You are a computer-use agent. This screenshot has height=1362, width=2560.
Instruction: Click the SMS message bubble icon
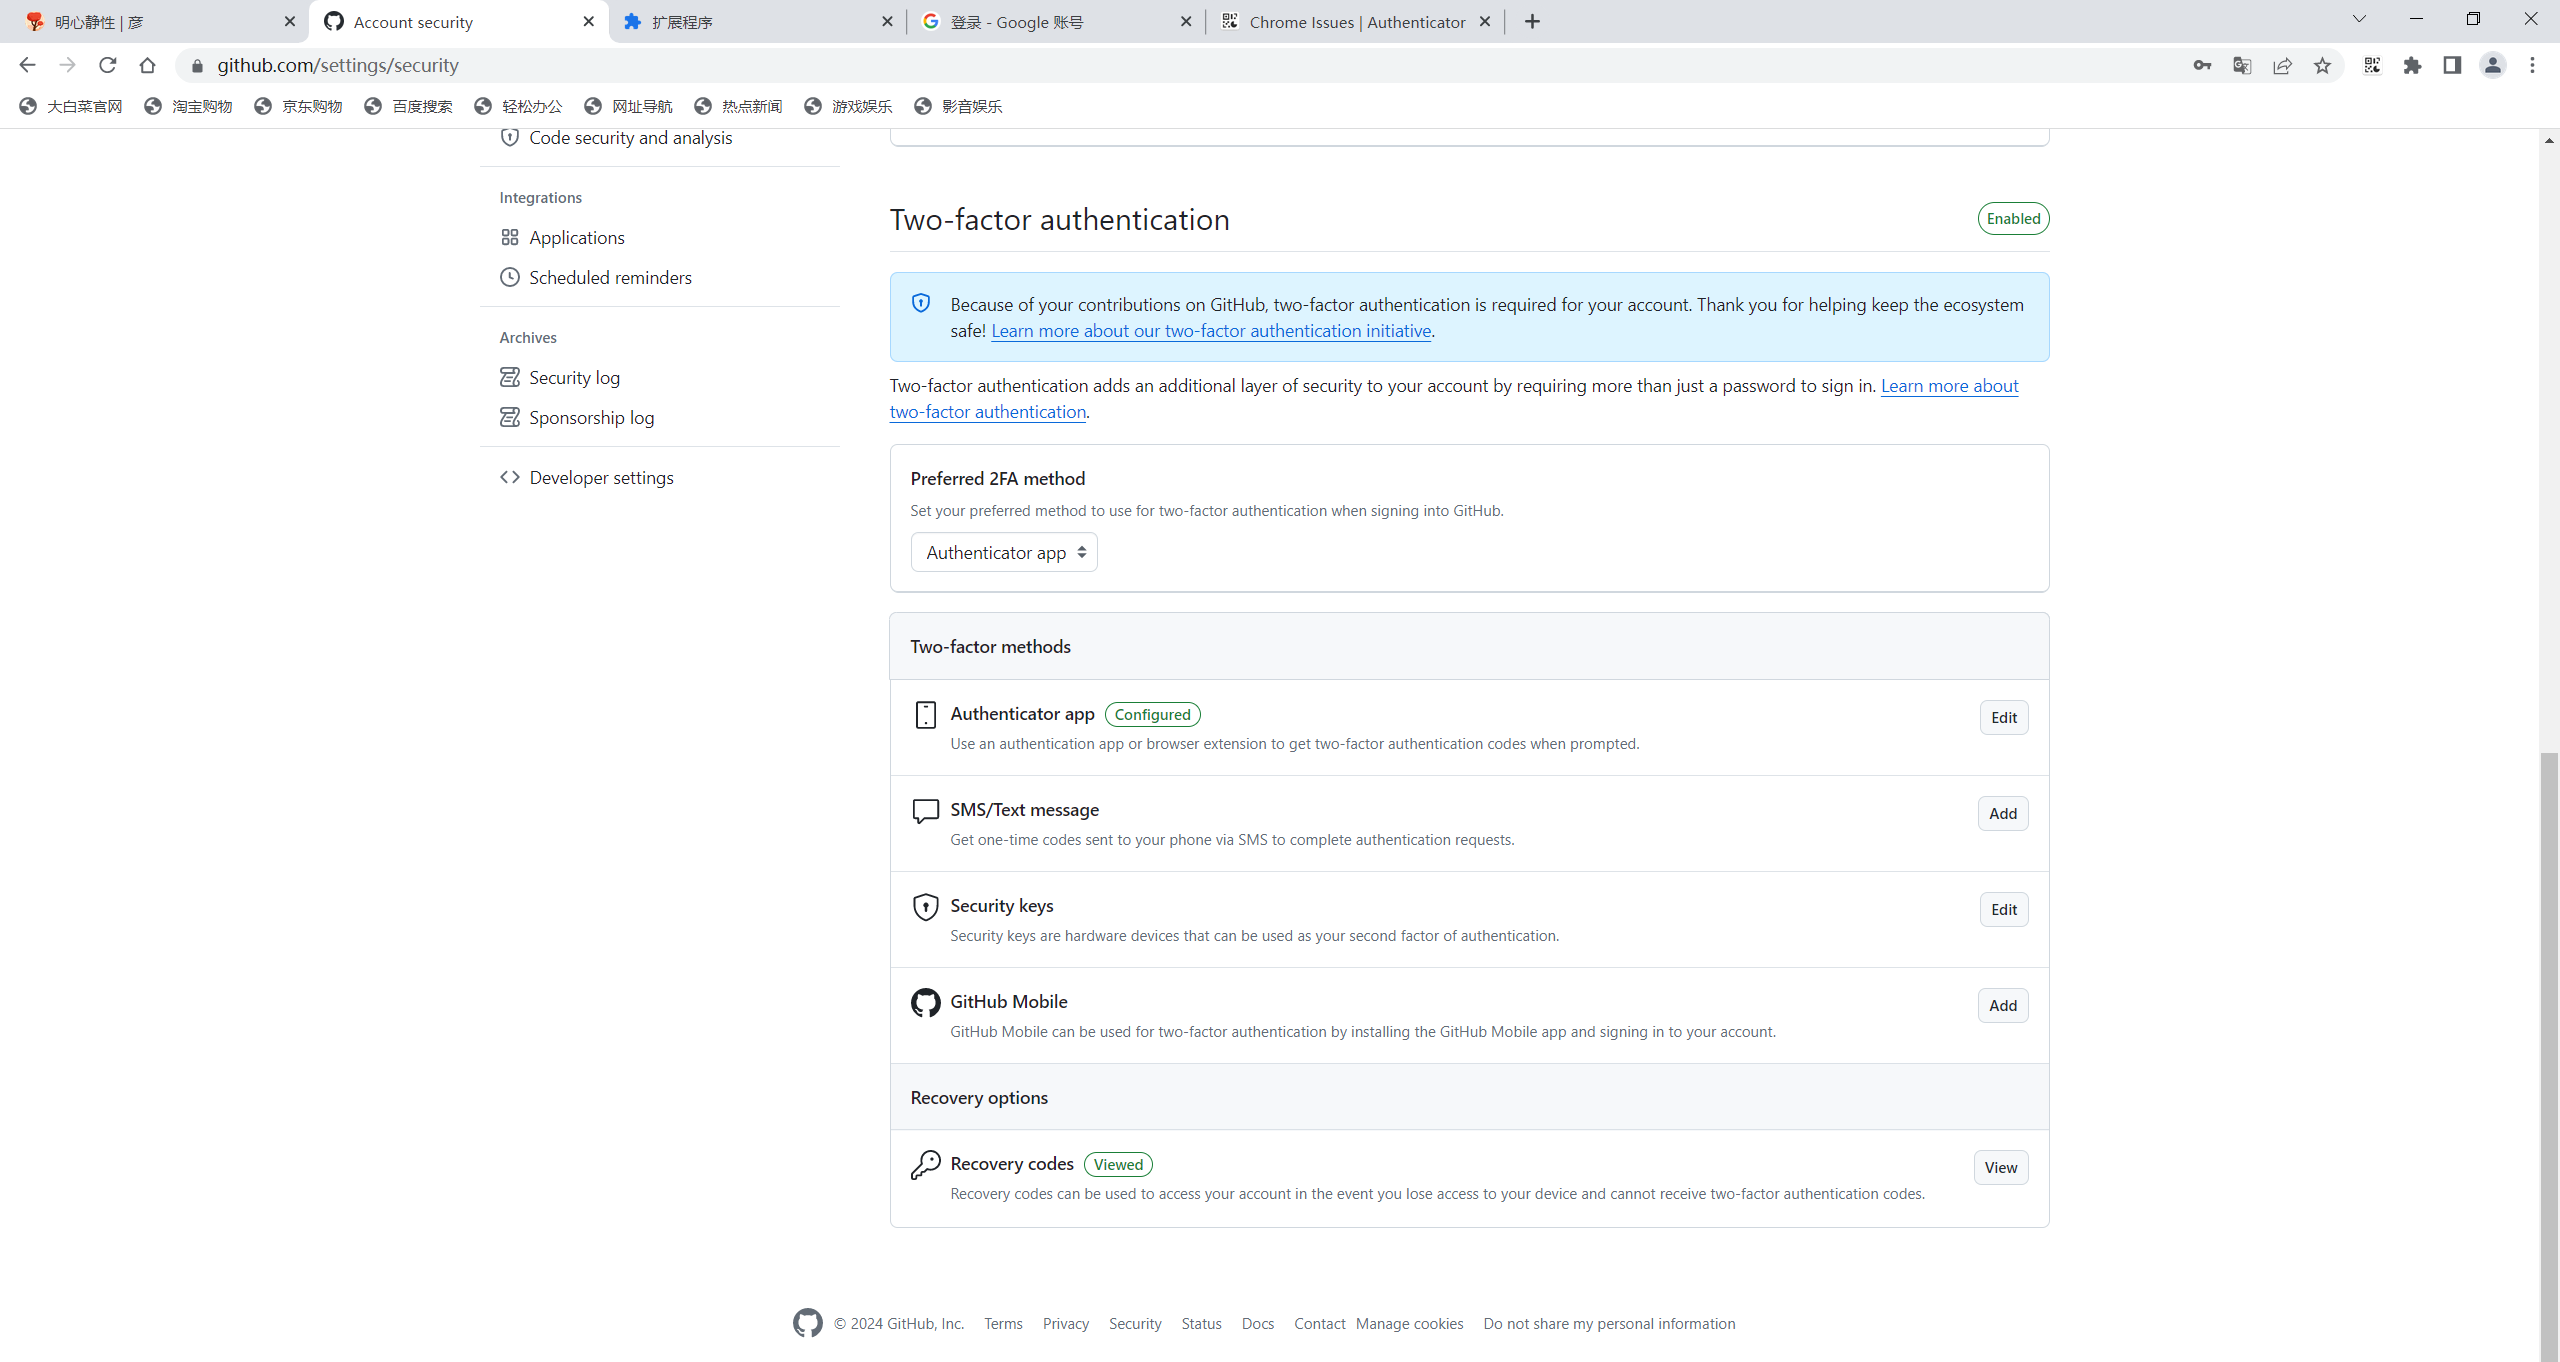(925, 810)
